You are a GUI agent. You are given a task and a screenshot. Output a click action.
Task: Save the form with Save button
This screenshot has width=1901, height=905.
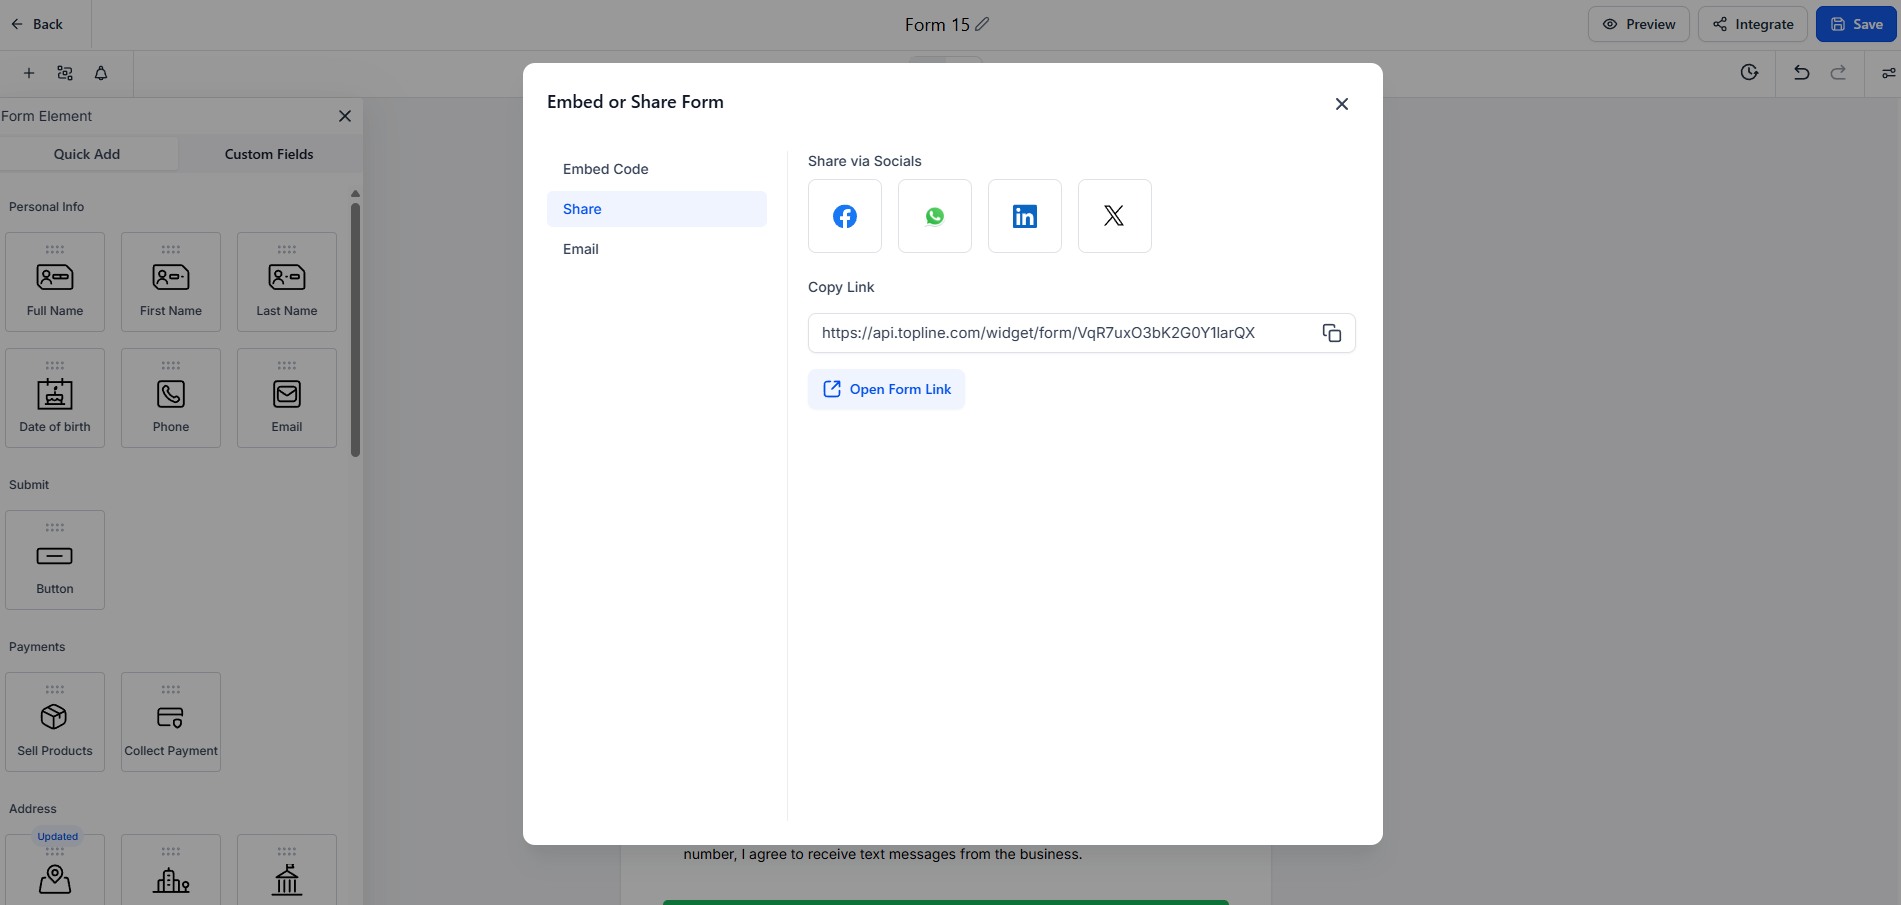pos(1856,24)
